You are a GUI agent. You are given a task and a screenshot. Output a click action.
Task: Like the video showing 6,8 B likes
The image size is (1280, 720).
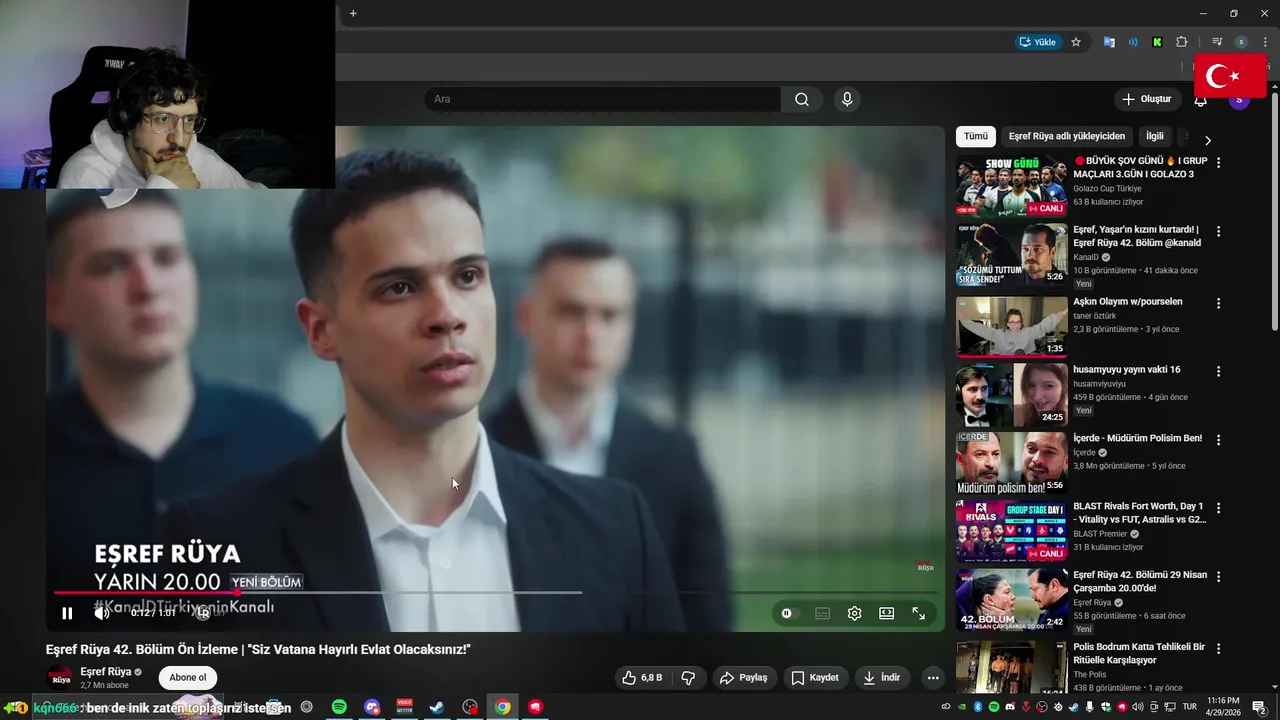pyautogui.click(x=643, y=677)
